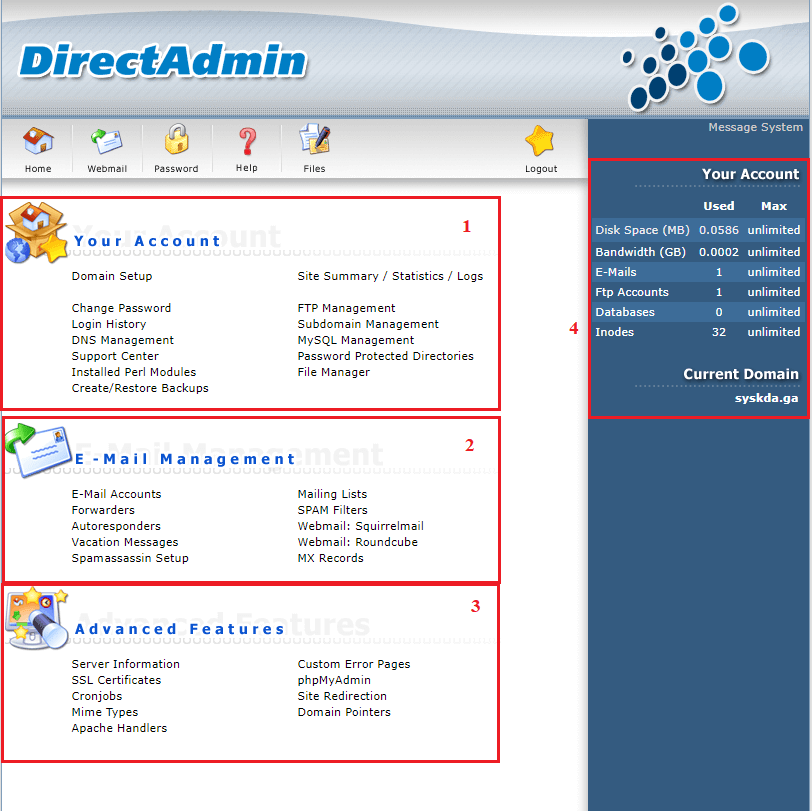Click the Webmail toolbar label
This screenshot has height=811, width=812.
(107, 169)
